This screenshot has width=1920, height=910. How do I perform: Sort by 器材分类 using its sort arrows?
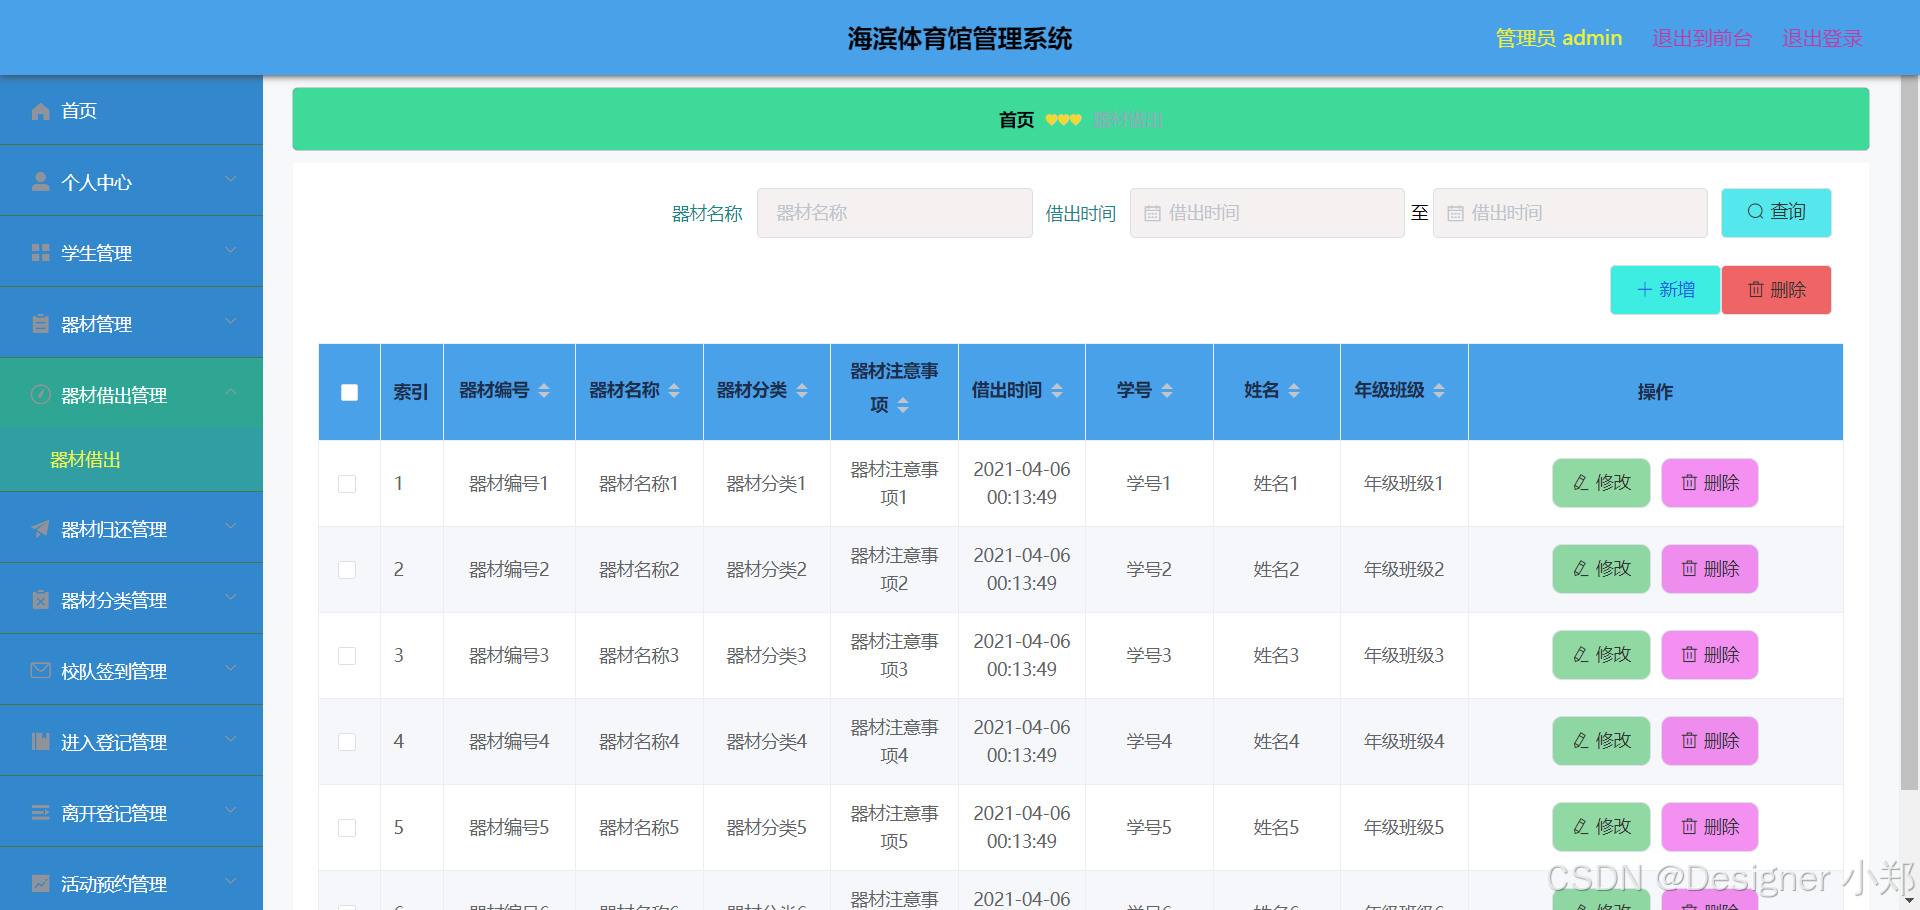[802, 391]
